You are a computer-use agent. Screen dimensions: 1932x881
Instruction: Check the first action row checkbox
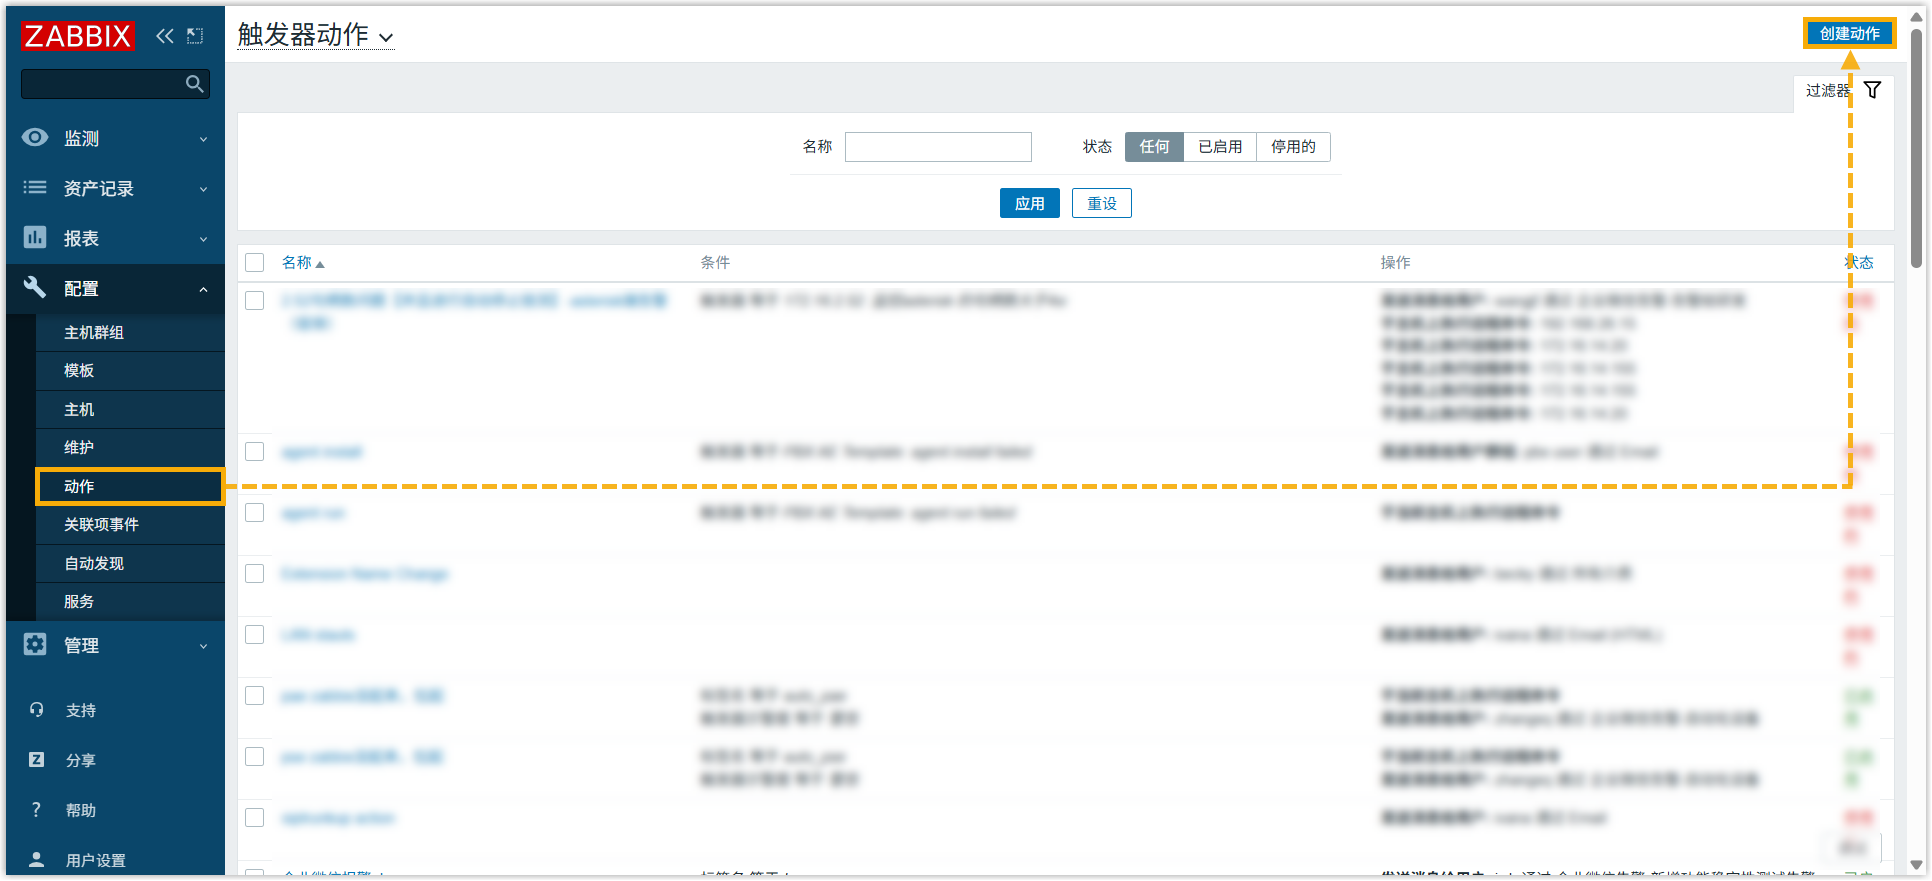(255, 301)
